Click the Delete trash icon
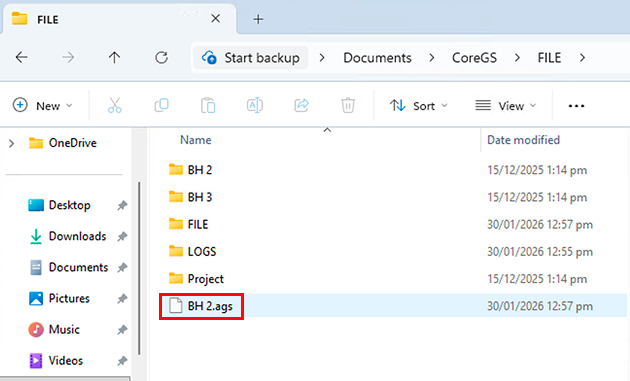 (348, 106)
